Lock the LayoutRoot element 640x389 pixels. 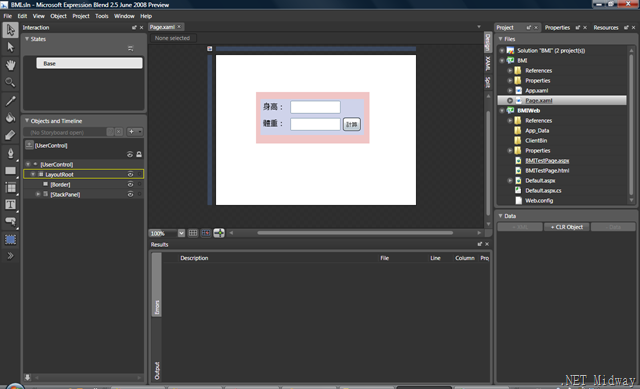coord(139,174)
